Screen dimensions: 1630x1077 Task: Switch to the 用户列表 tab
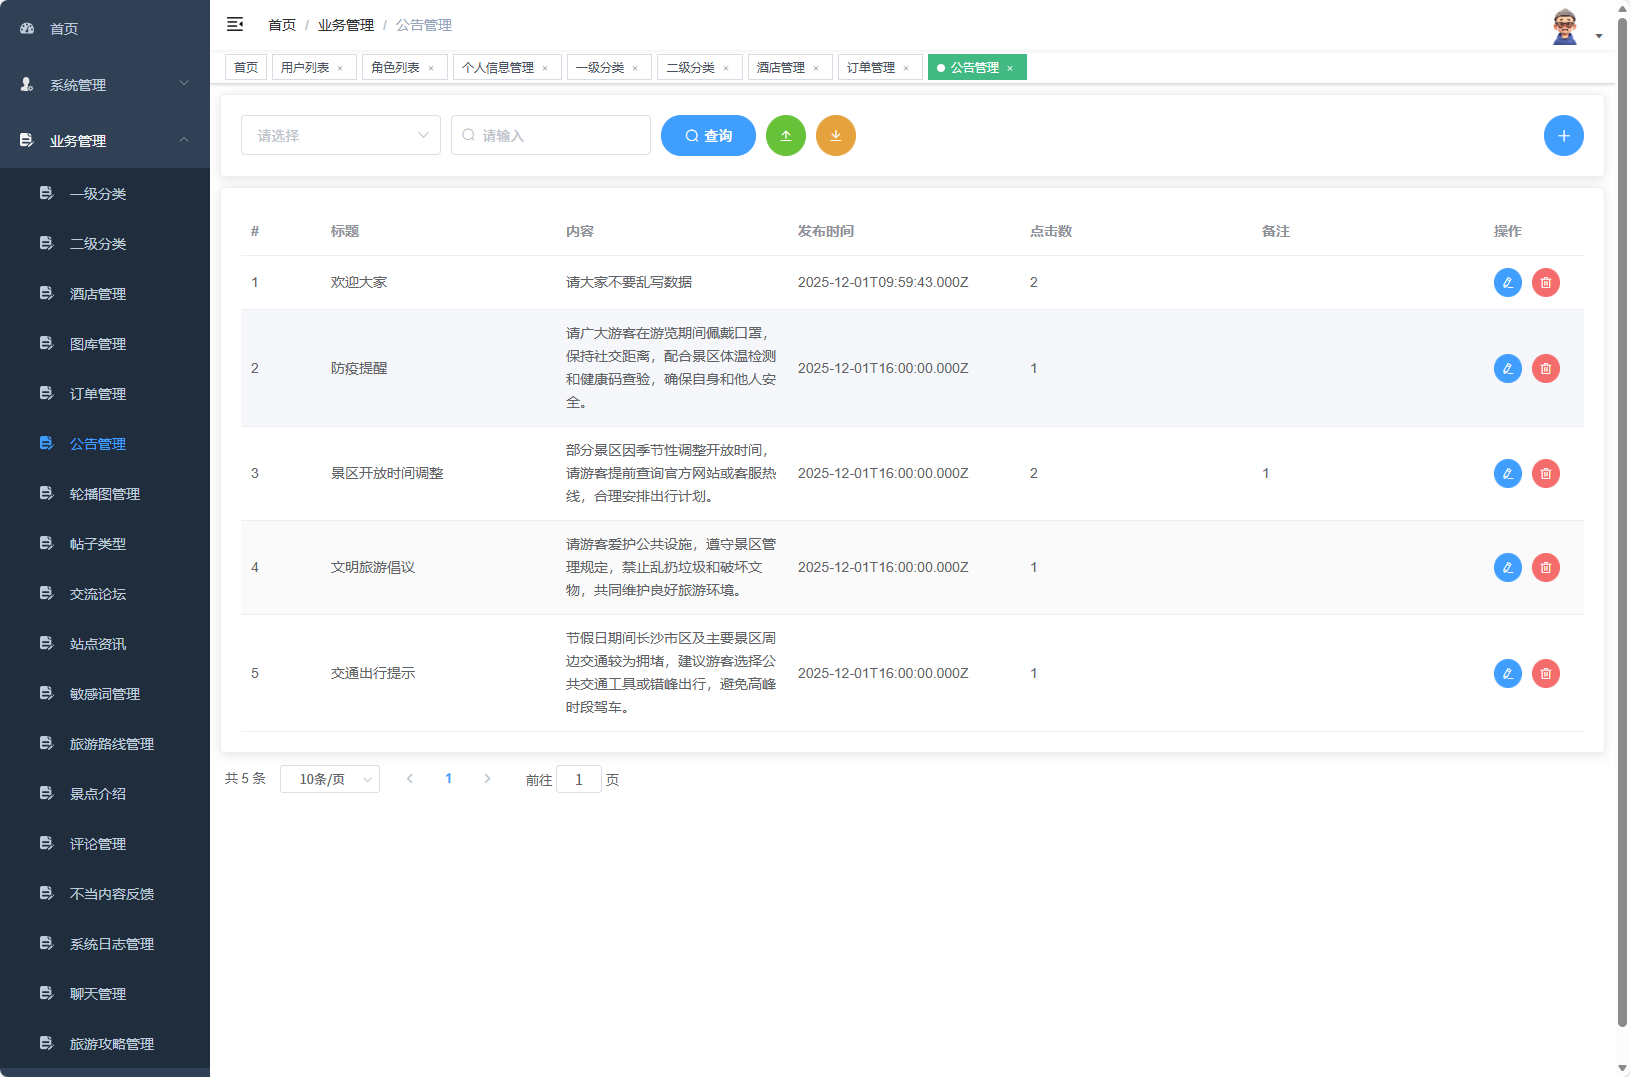[x=306, y=67]
